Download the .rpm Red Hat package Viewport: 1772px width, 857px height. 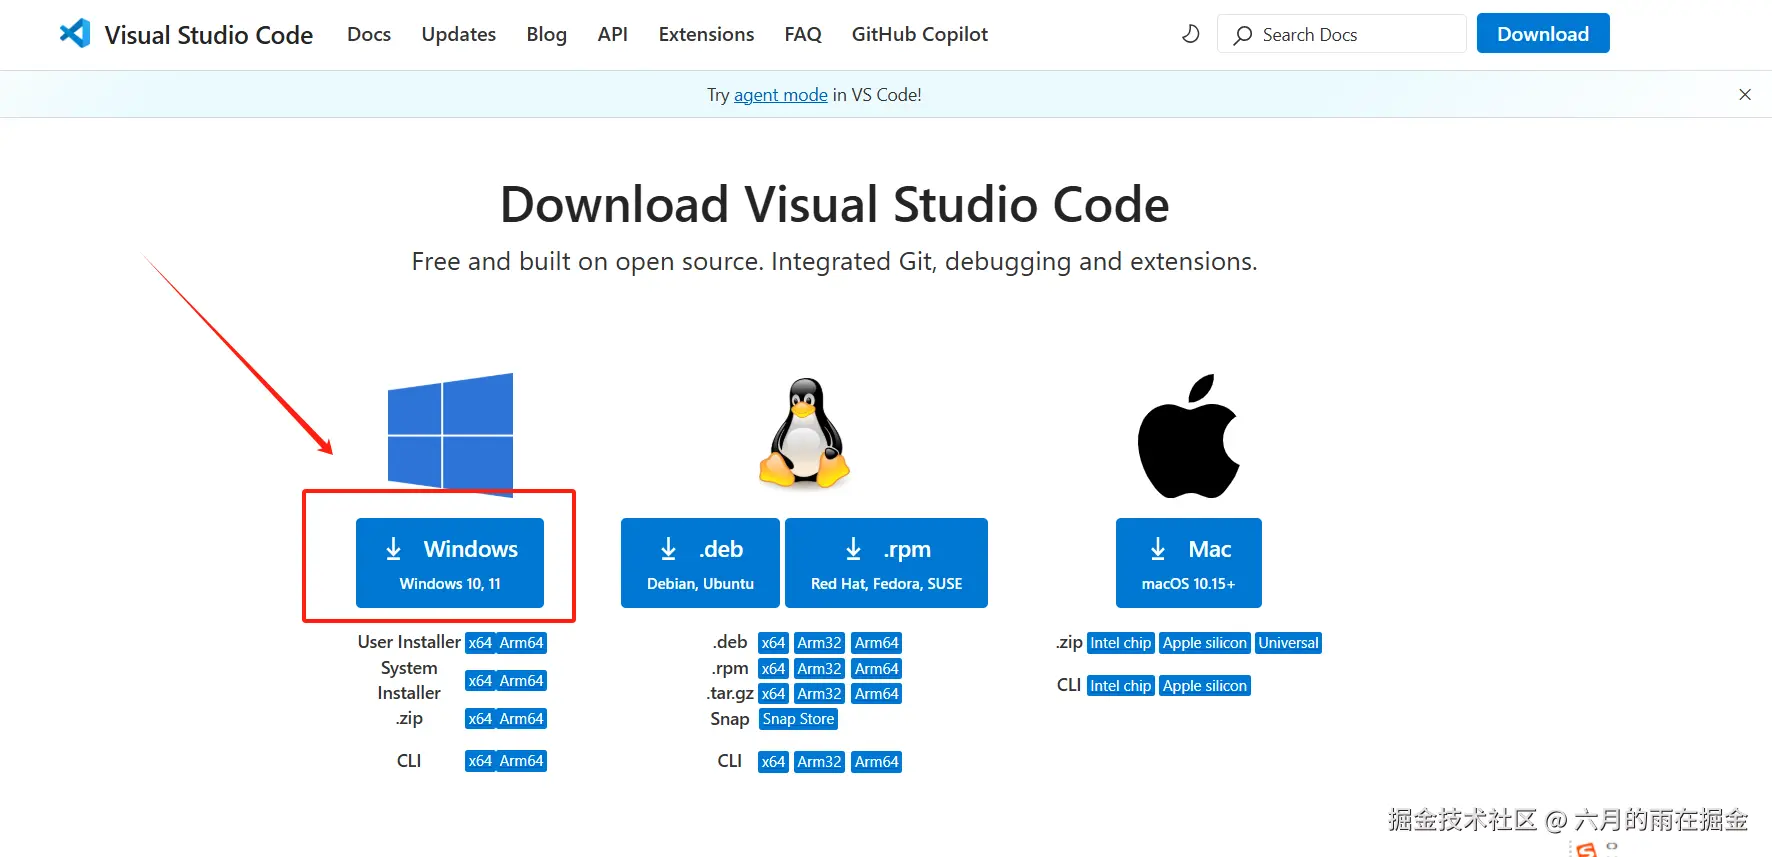coord(886,563)
